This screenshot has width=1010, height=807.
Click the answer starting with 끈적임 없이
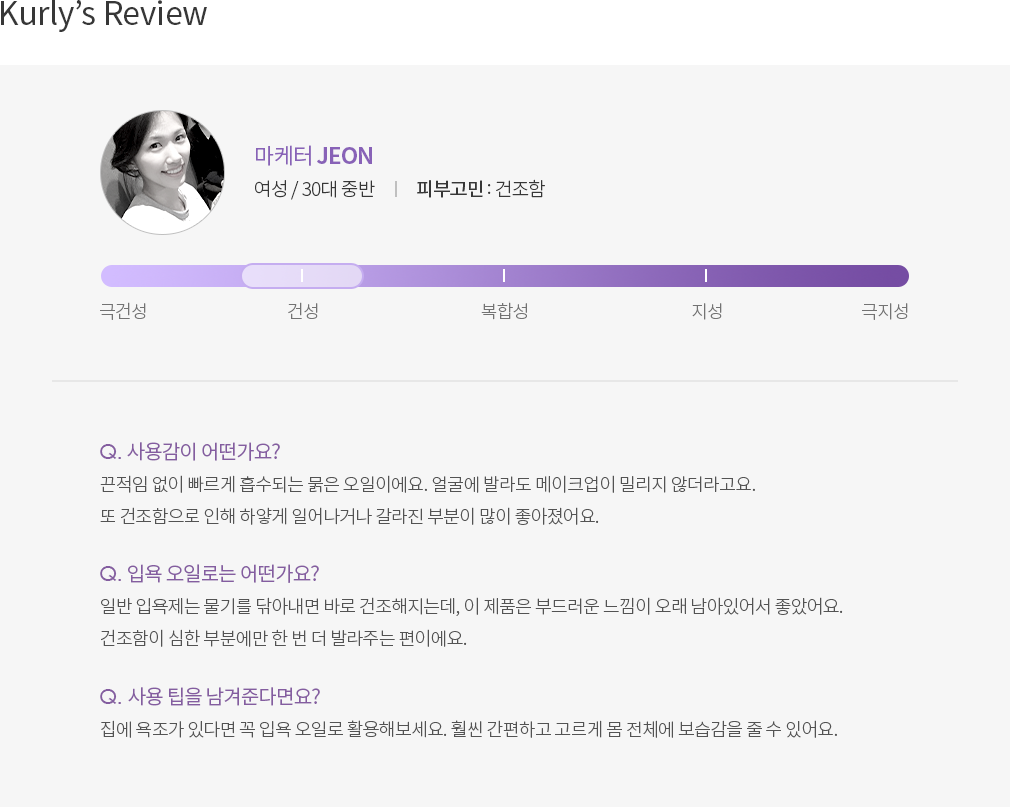(428, 500)
